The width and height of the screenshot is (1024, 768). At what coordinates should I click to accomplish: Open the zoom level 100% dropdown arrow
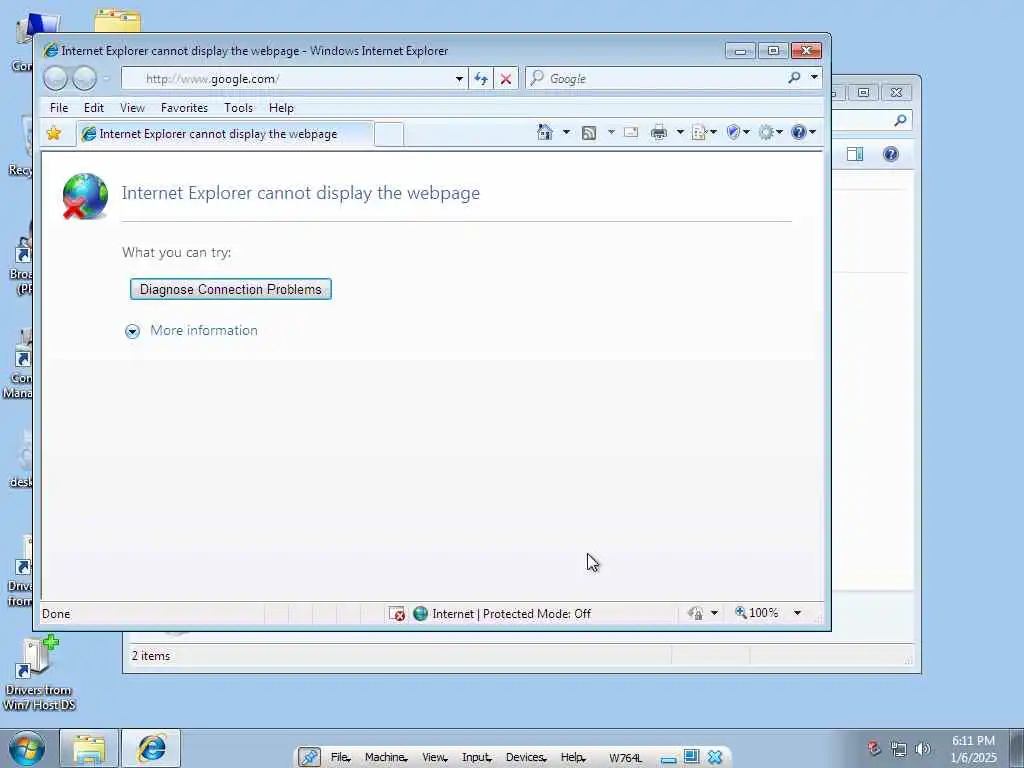(797, 613)
